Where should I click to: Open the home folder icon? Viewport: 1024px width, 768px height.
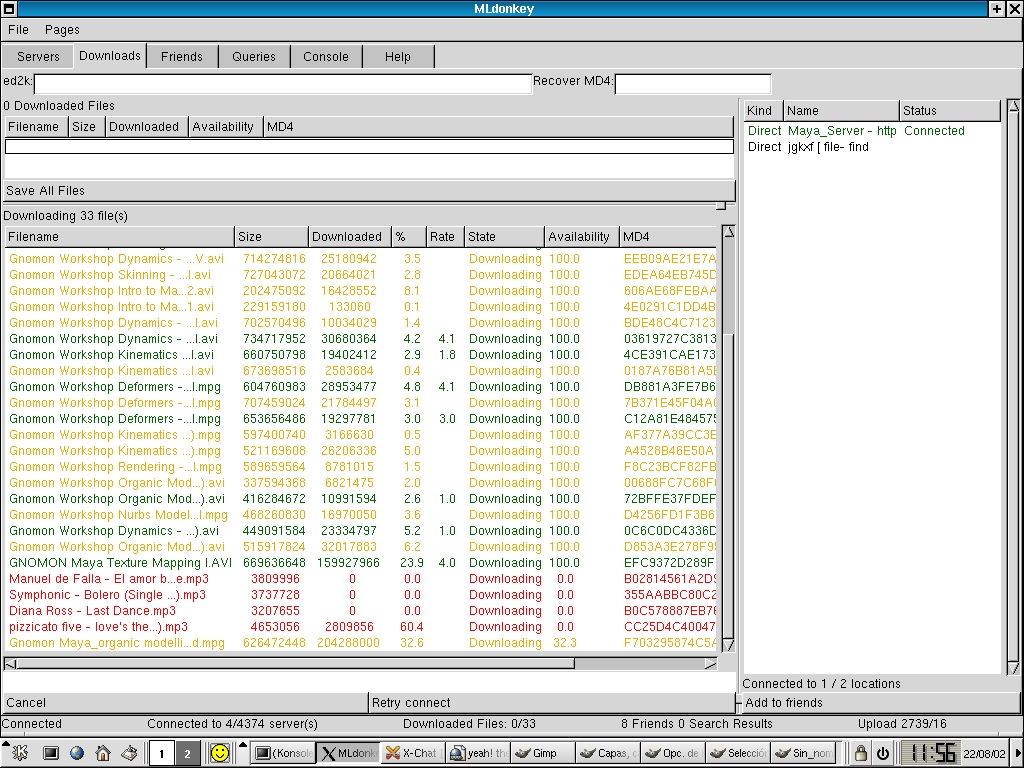coord(103,753)
